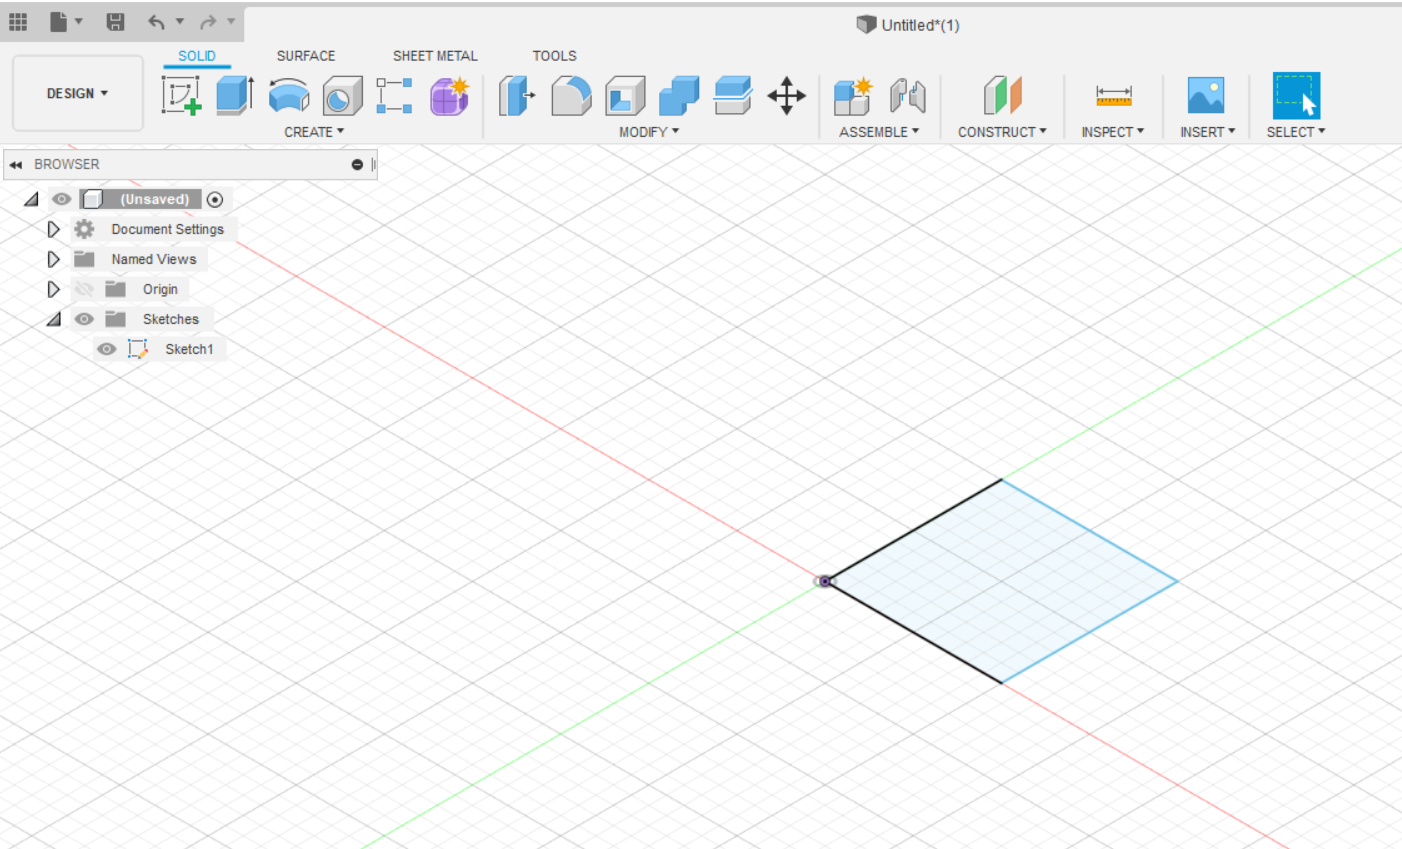Viewport: 1402px width, 849px height.
Task: Select the Offset Face tool
Action: pyautogui.click(x=733, y=96)
